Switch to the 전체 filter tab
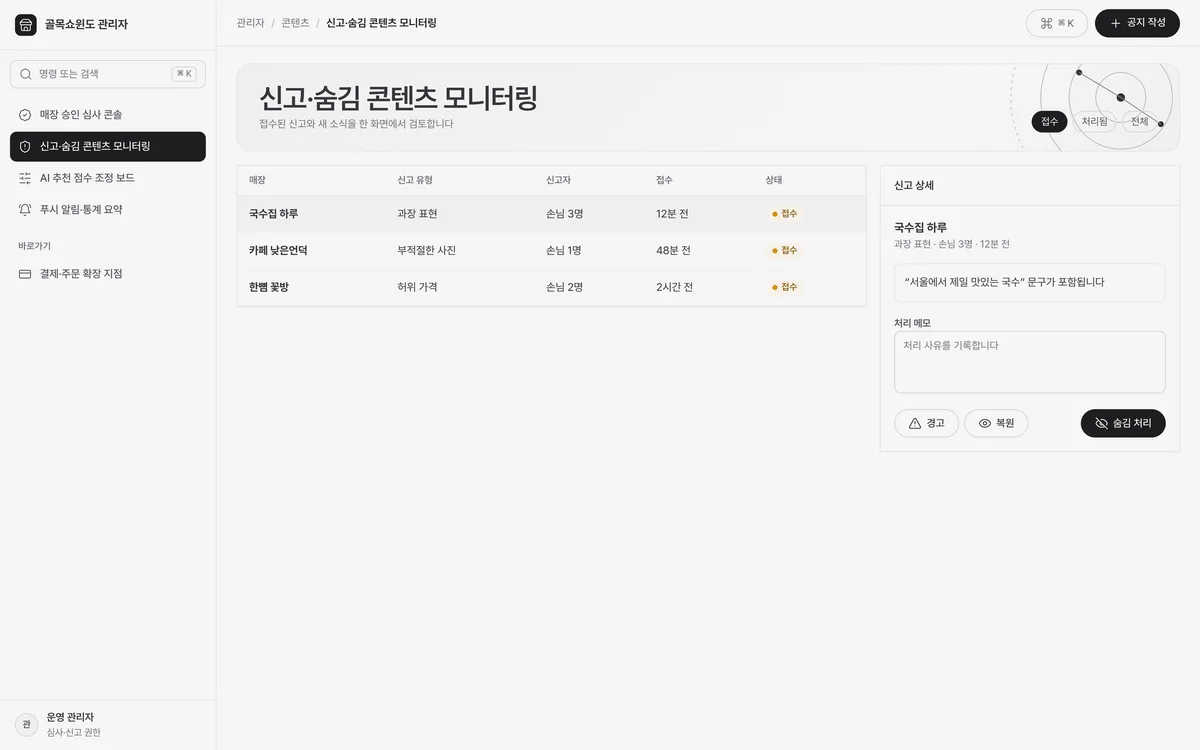1200x750 pixels. 1140,122
